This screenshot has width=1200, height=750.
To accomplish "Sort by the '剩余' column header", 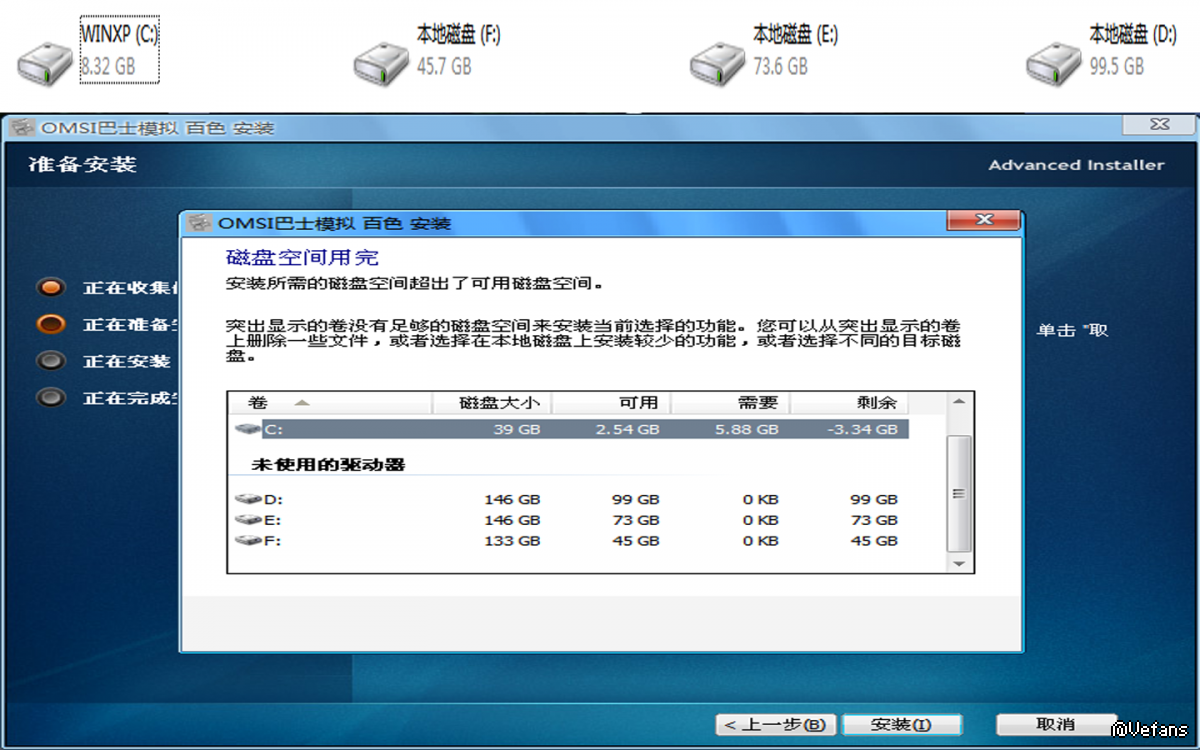I will click(850, 403).
